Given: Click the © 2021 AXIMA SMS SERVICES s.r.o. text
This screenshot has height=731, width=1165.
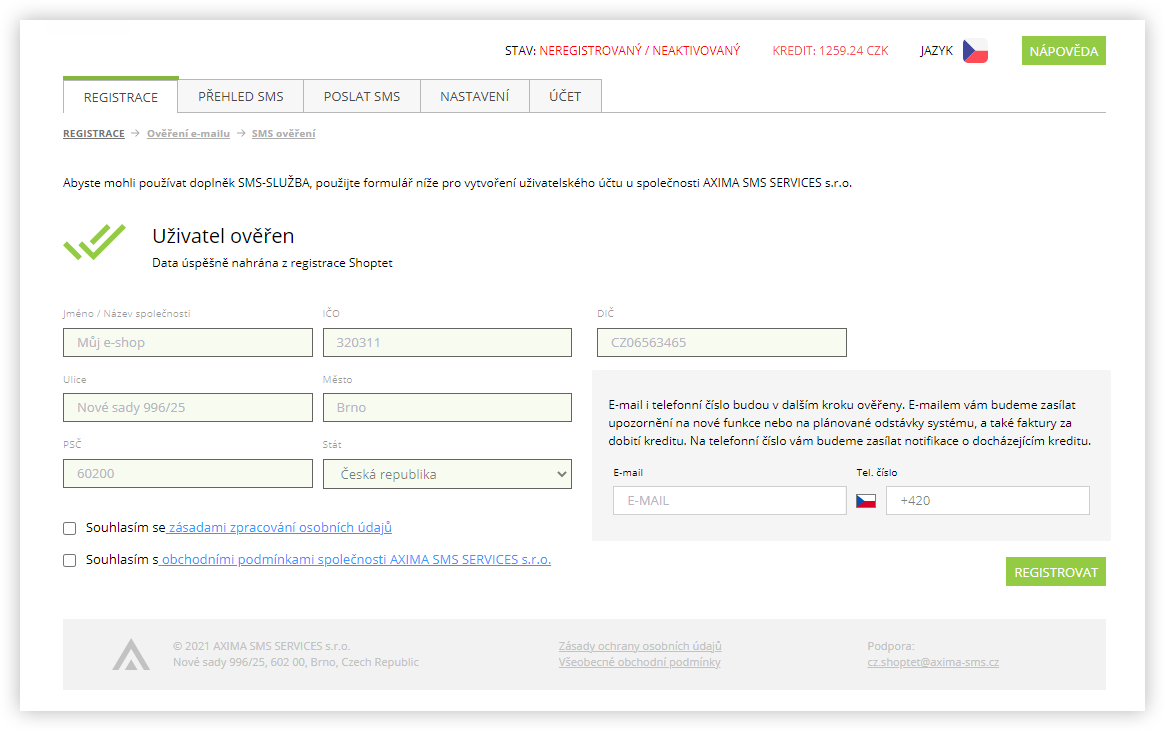Looking at the screenshot, I should [262, 646].
